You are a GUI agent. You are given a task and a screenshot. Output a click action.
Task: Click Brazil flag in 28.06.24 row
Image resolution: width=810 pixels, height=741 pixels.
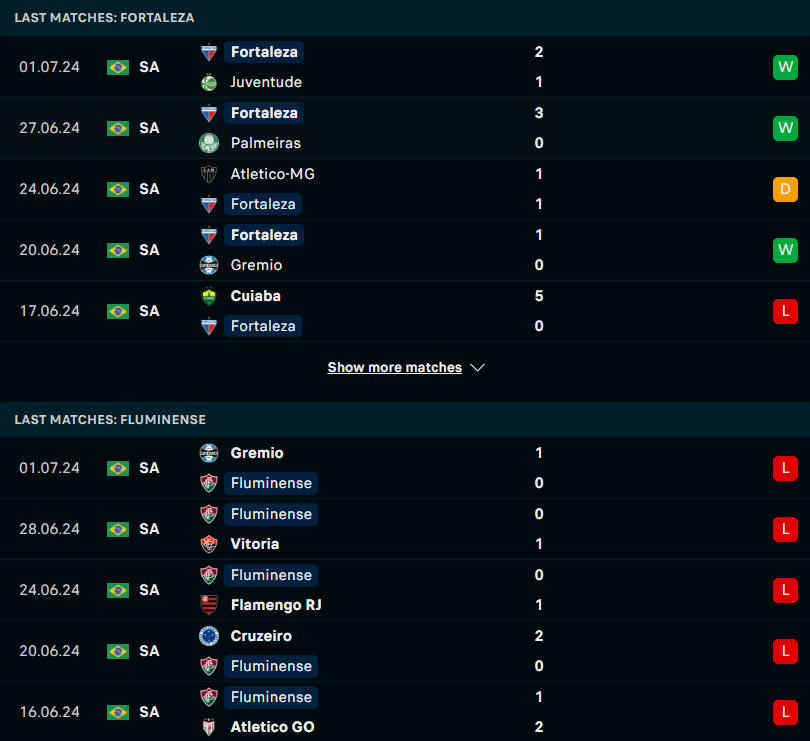118,529
